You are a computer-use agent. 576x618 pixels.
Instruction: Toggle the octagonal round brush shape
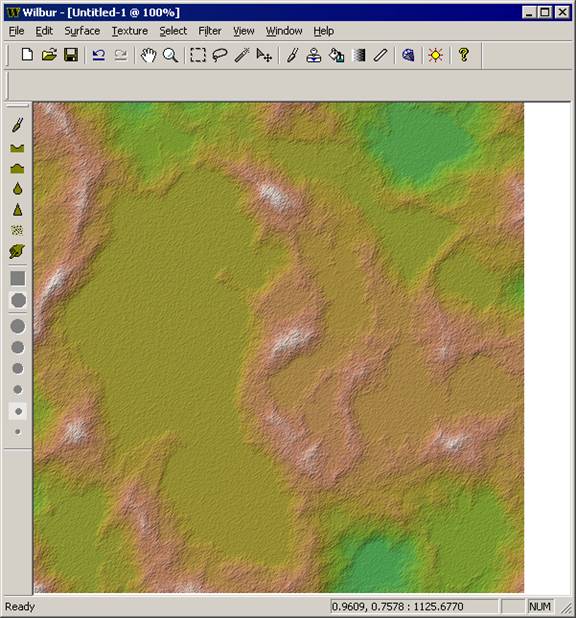(18, 300)
